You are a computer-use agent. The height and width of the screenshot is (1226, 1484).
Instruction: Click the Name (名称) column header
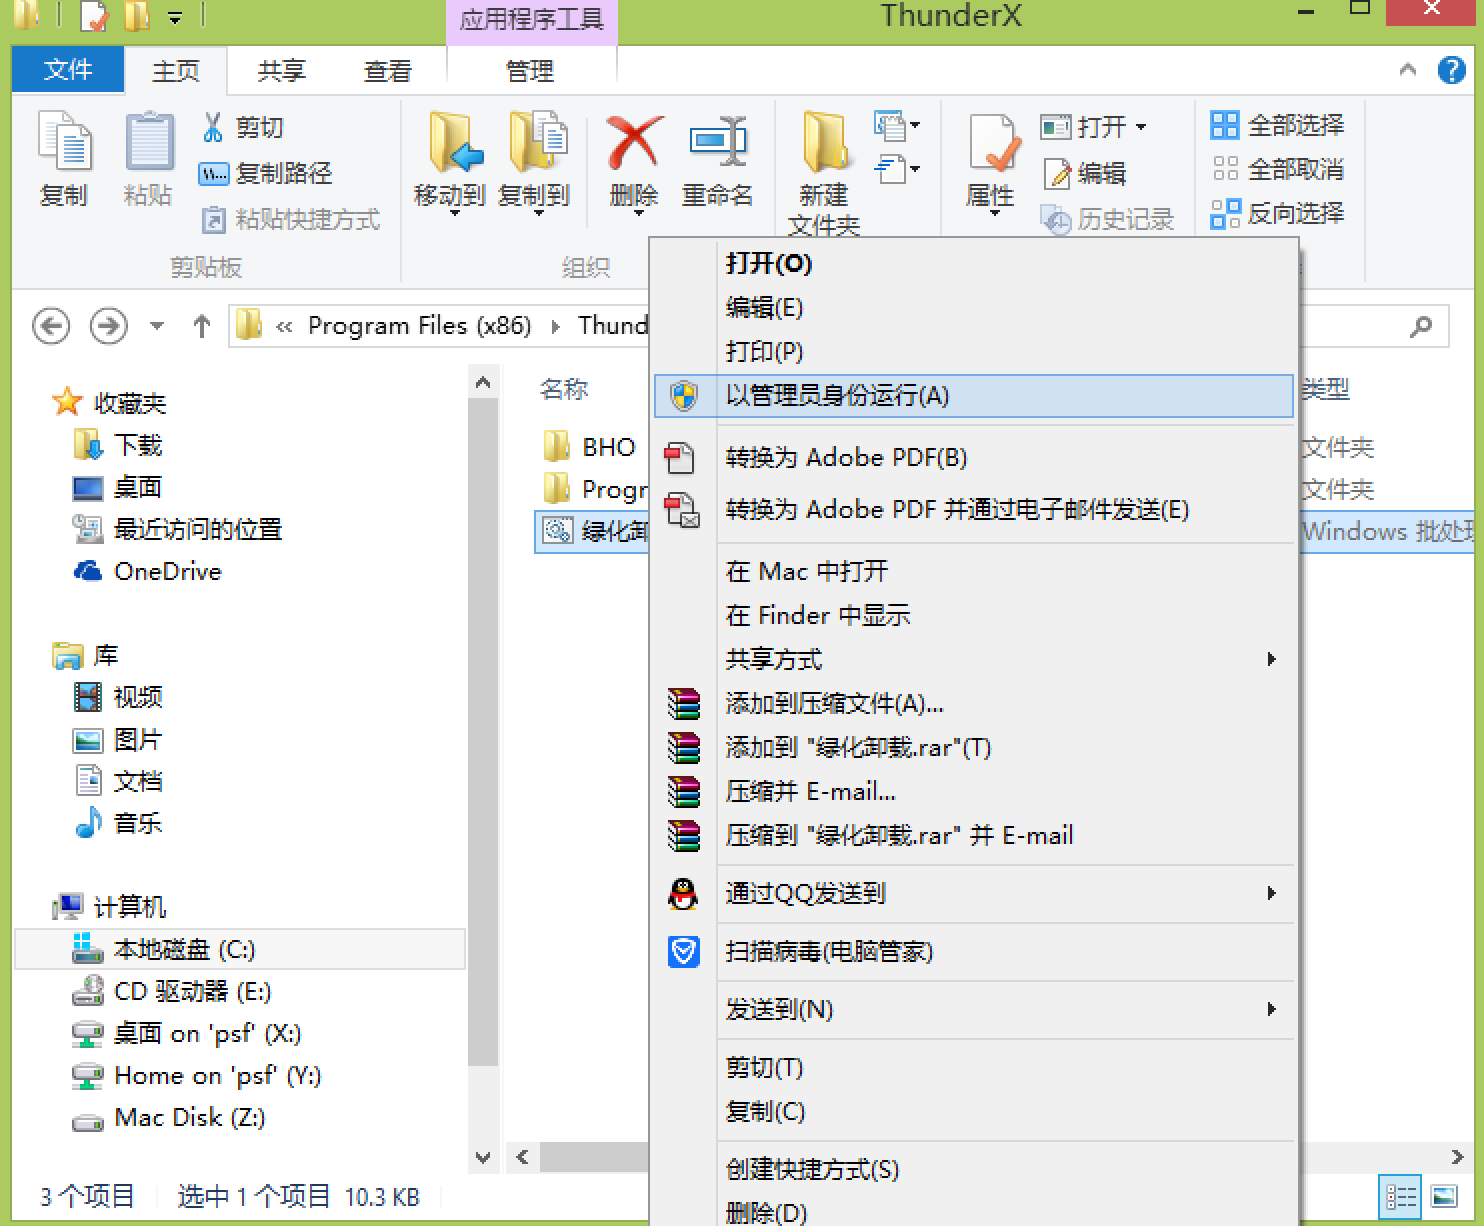tap(564, 389)
